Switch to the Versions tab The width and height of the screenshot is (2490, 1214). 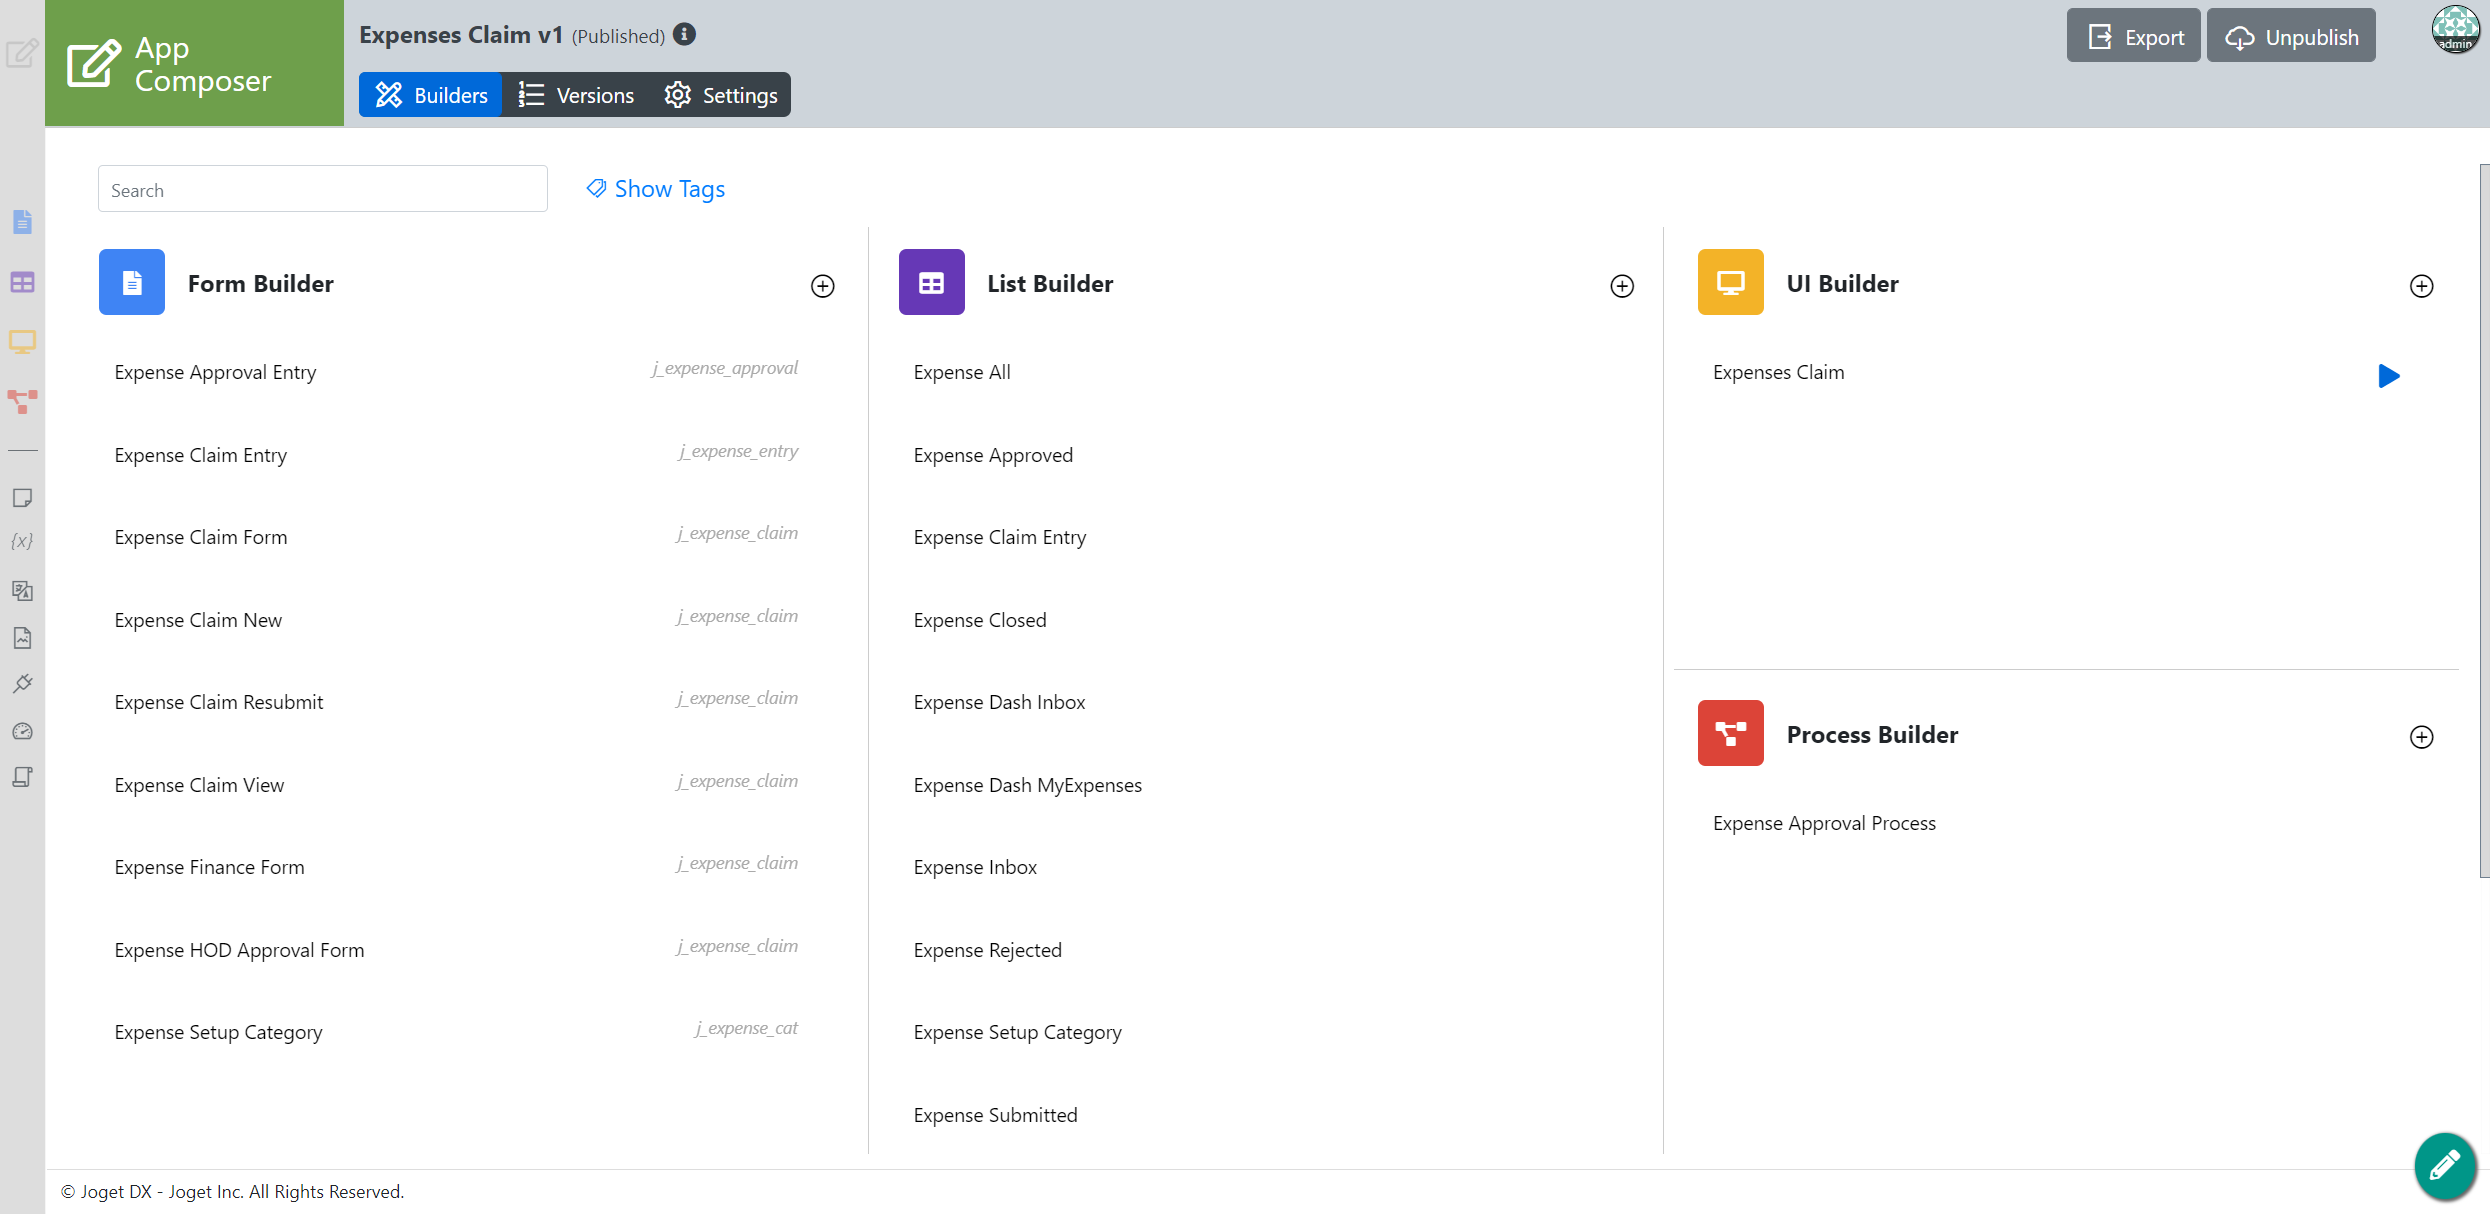tap(576, 95)
